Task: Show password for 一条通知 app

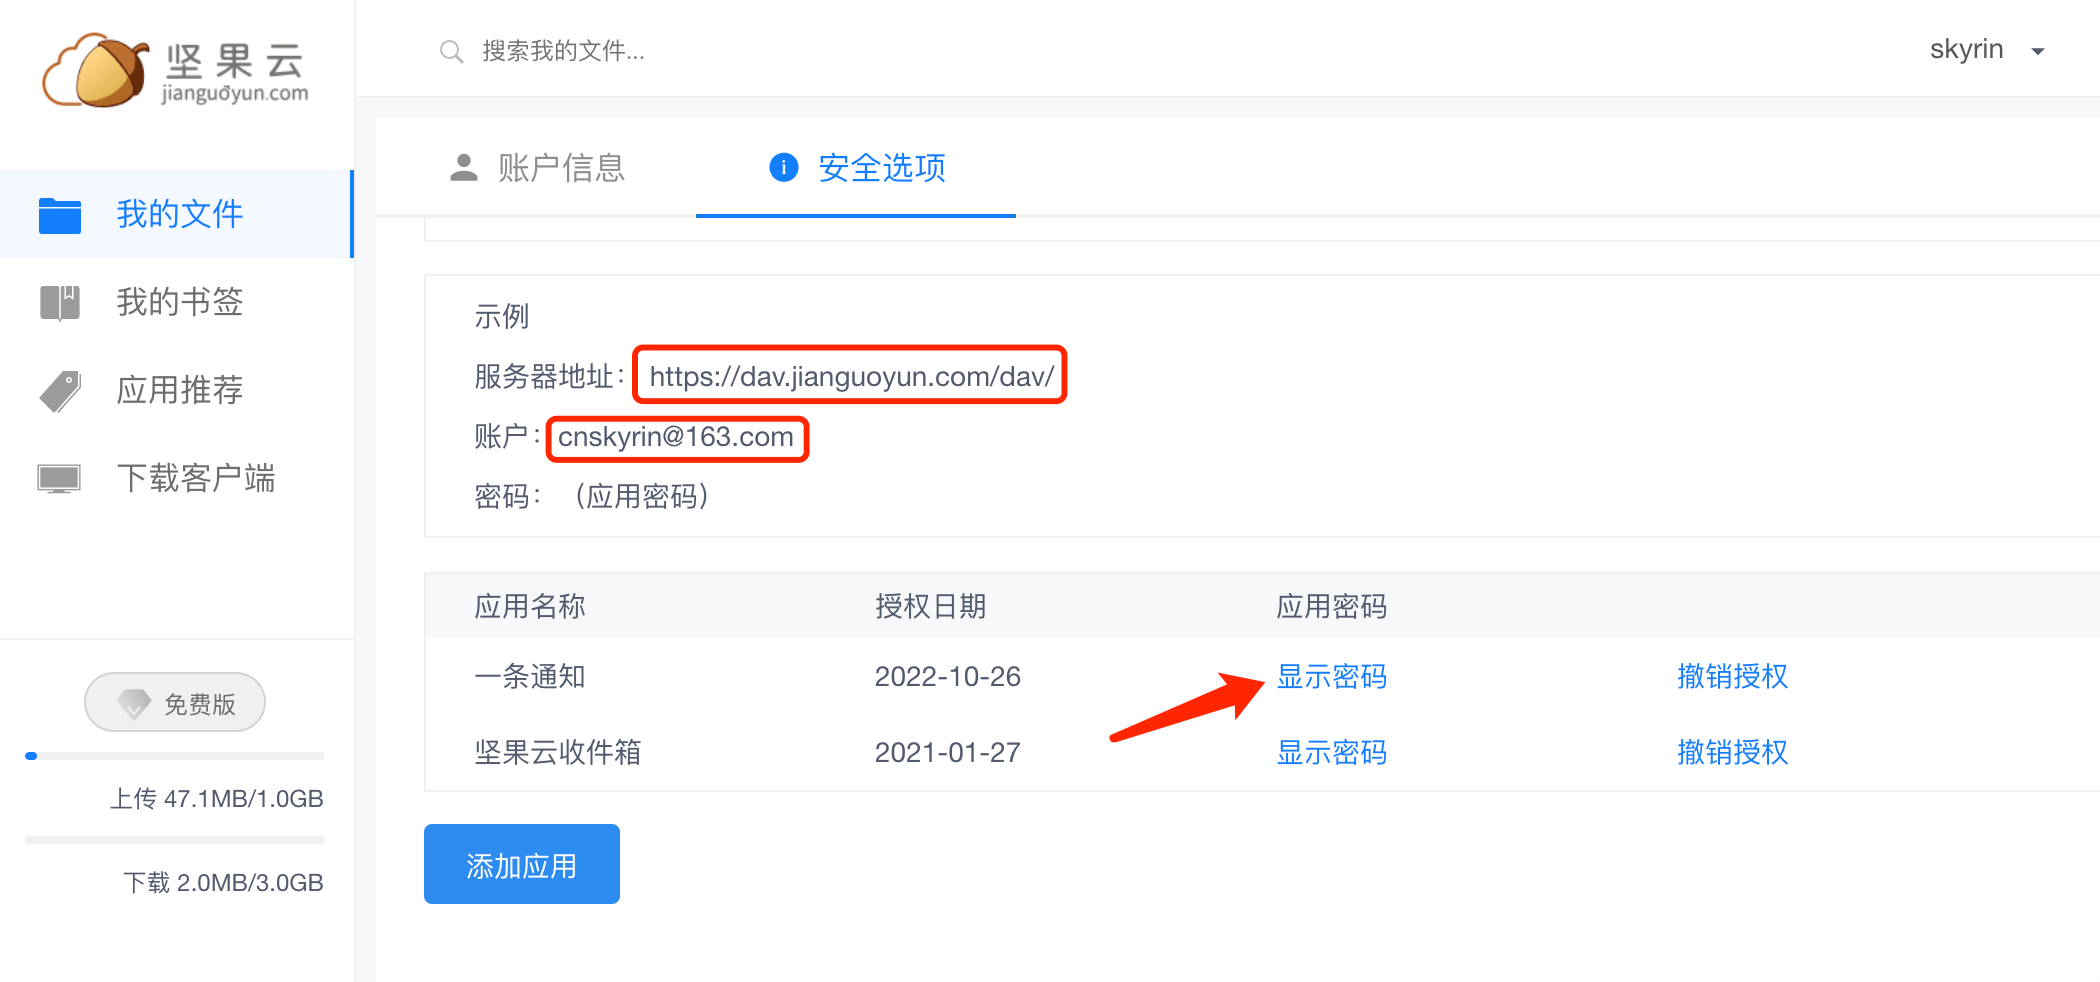Action: [1331, 677]
